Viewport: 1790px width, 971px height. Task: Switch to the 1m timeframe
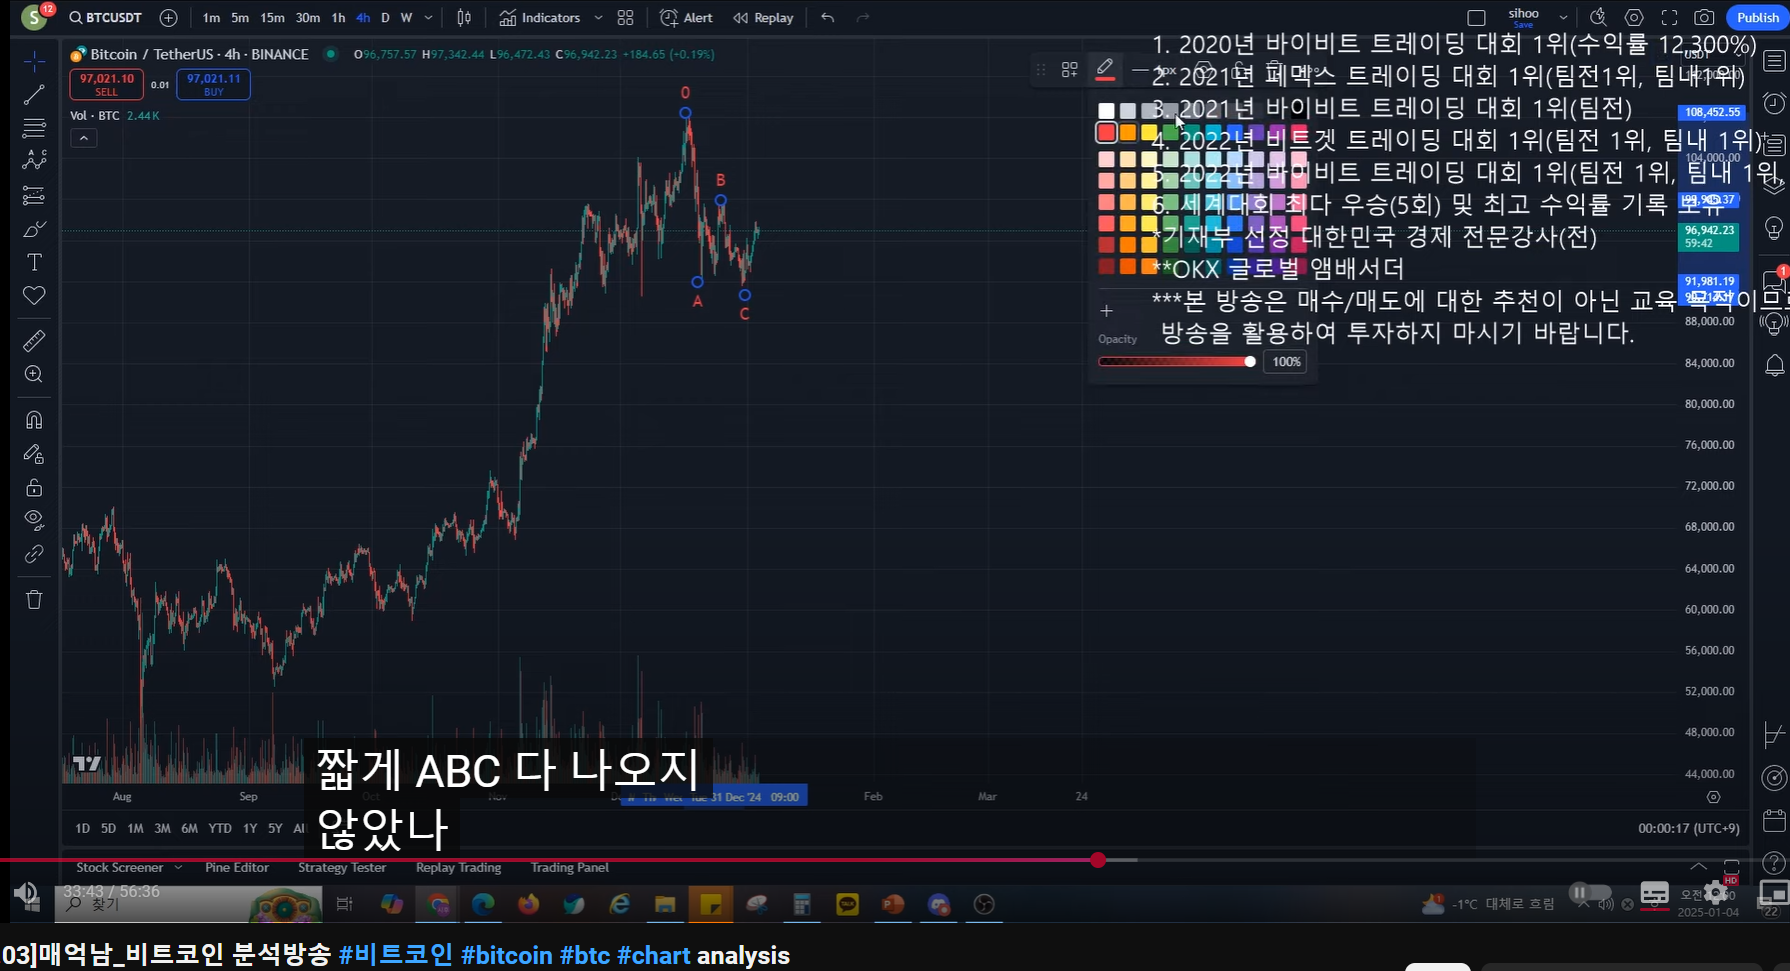211,17
